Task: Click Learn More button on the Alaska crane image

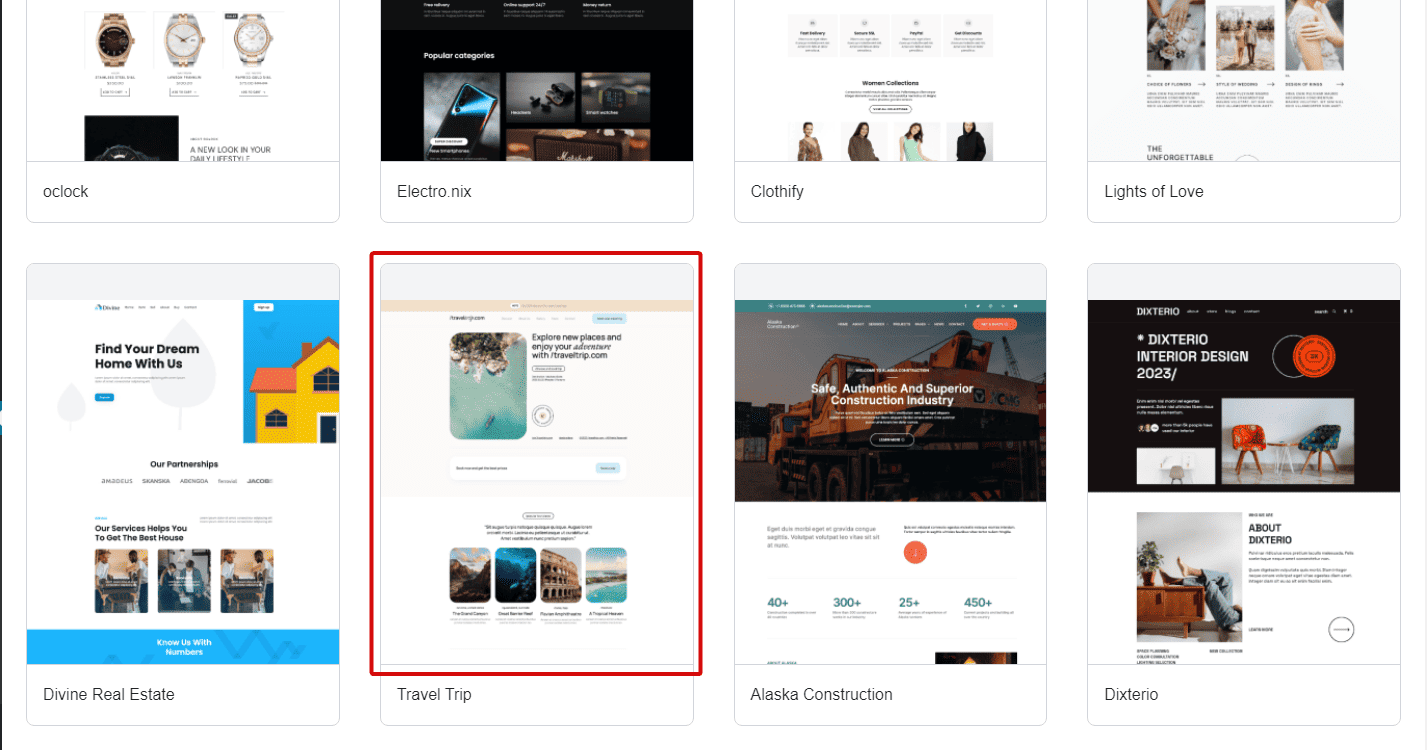Action: [890, 439]
